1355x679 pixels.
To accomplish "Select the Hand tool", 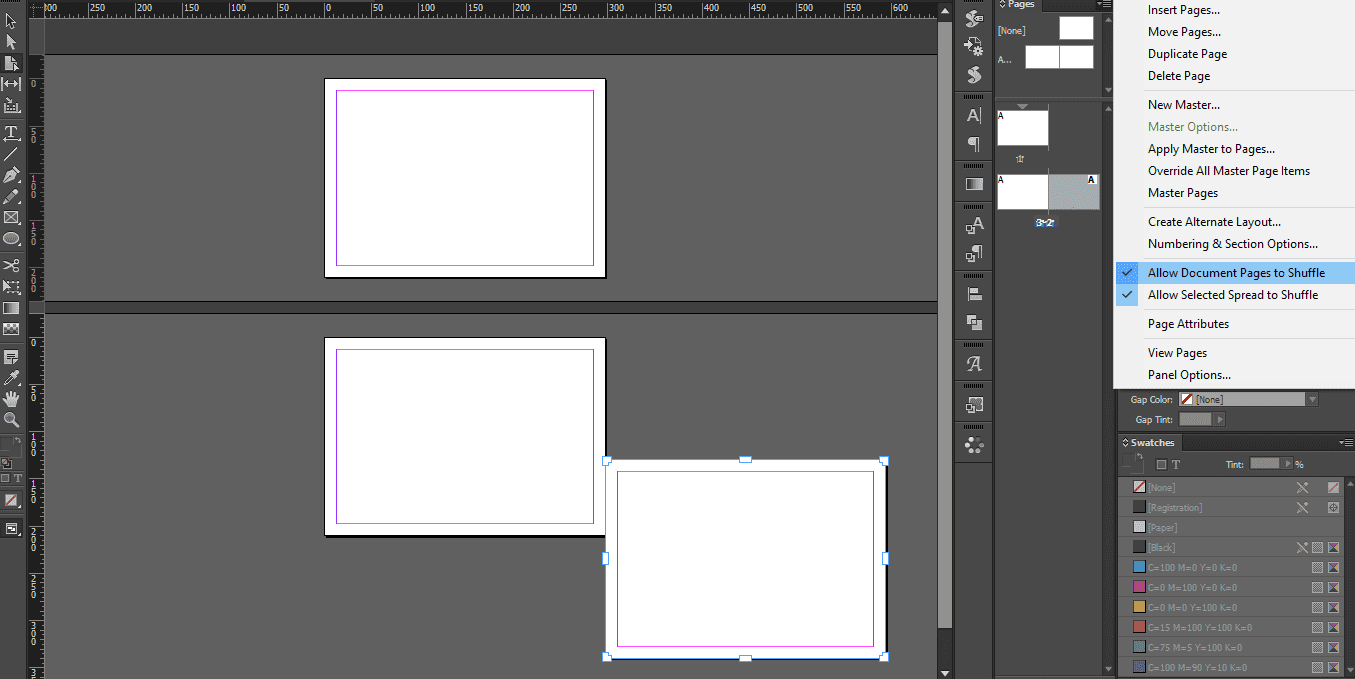I will pos(11,399).
